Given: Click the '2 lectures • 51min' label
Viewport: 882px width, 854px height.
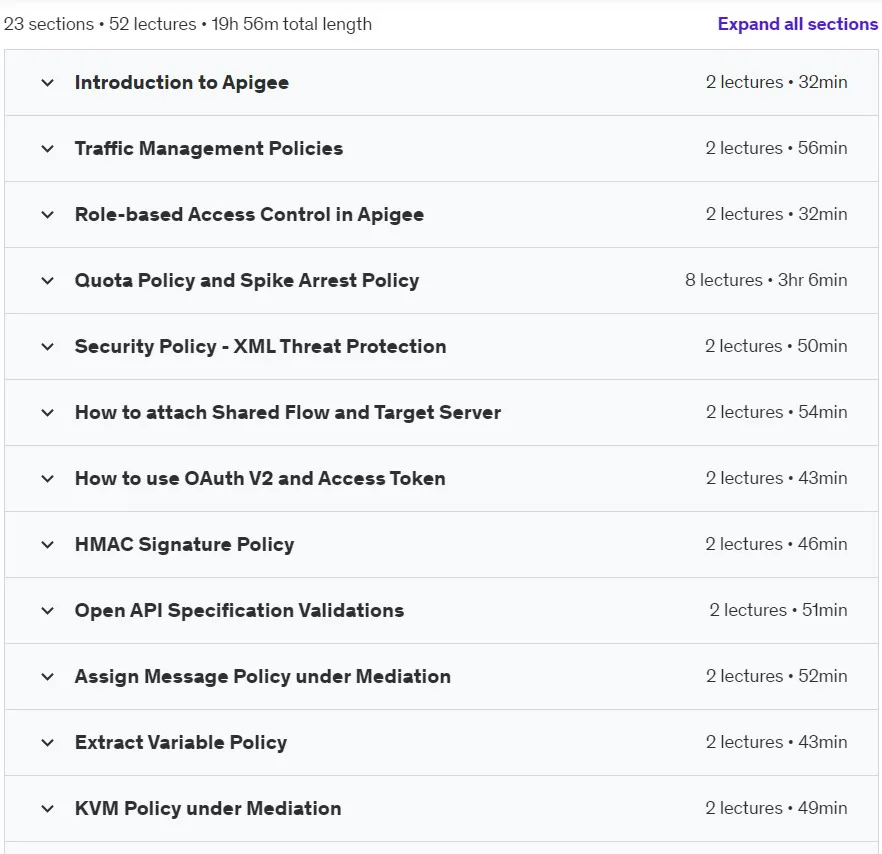Looking at the screenshot, I should tap(778, 610).
